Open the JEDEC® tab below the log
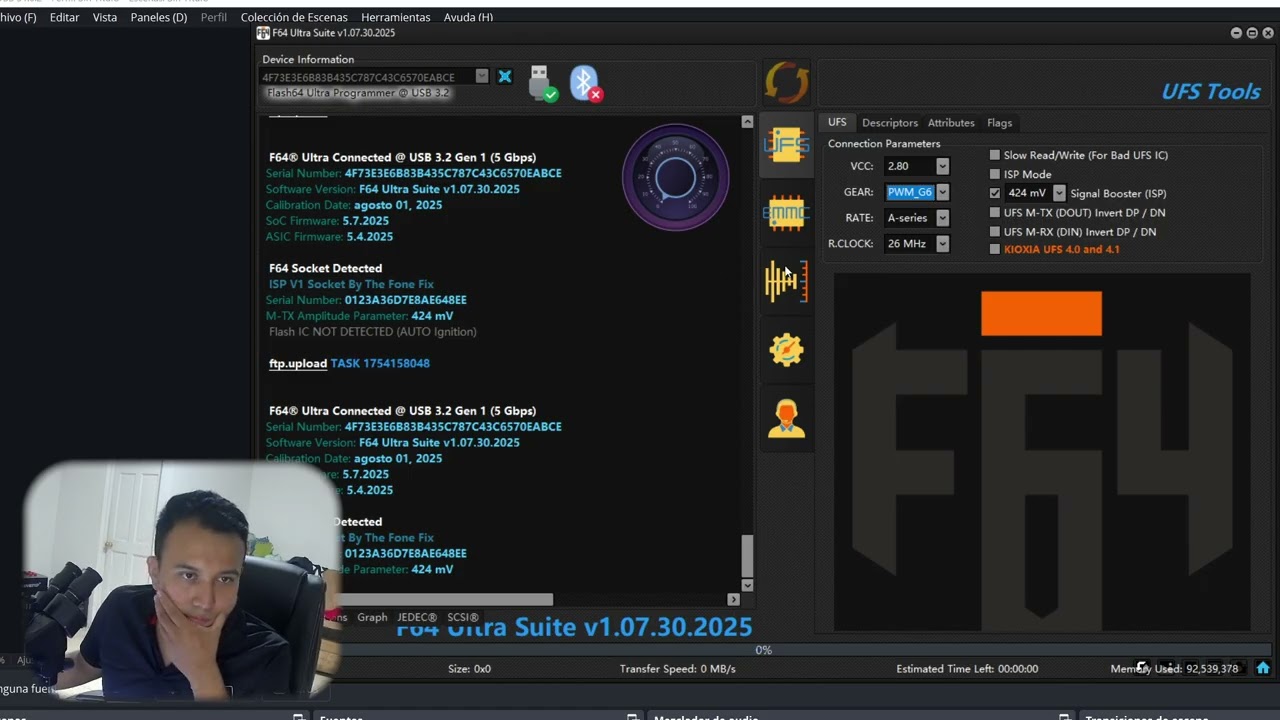1280x720 pixels. click(417, 617)
